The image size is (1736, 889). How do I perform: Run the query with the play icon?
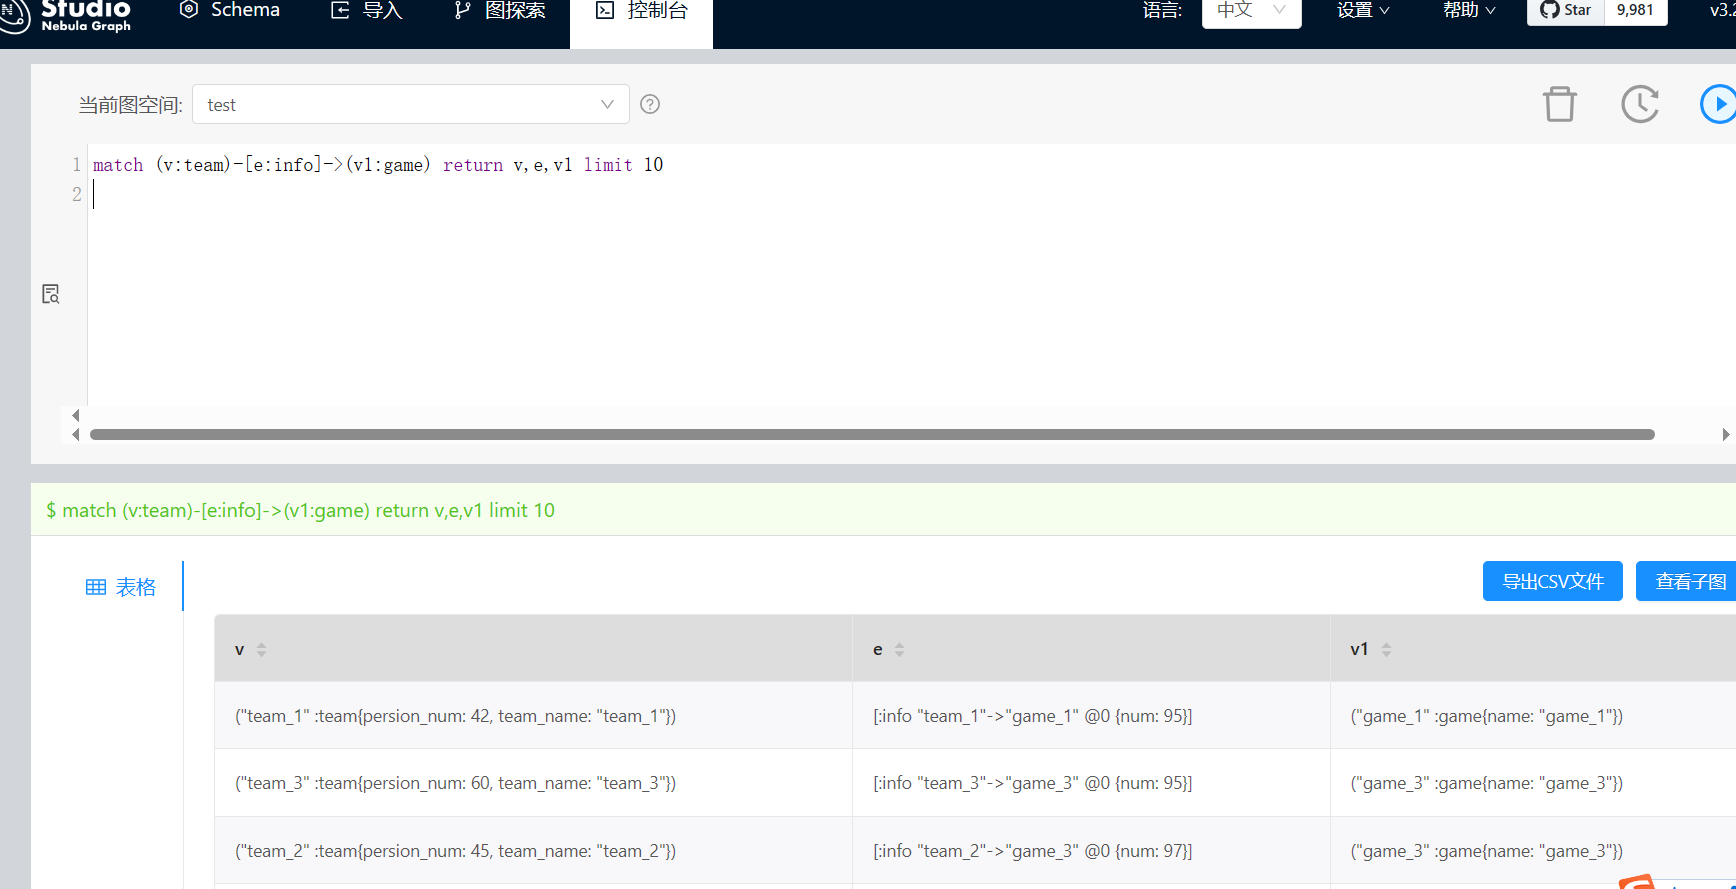point(1718,104)
